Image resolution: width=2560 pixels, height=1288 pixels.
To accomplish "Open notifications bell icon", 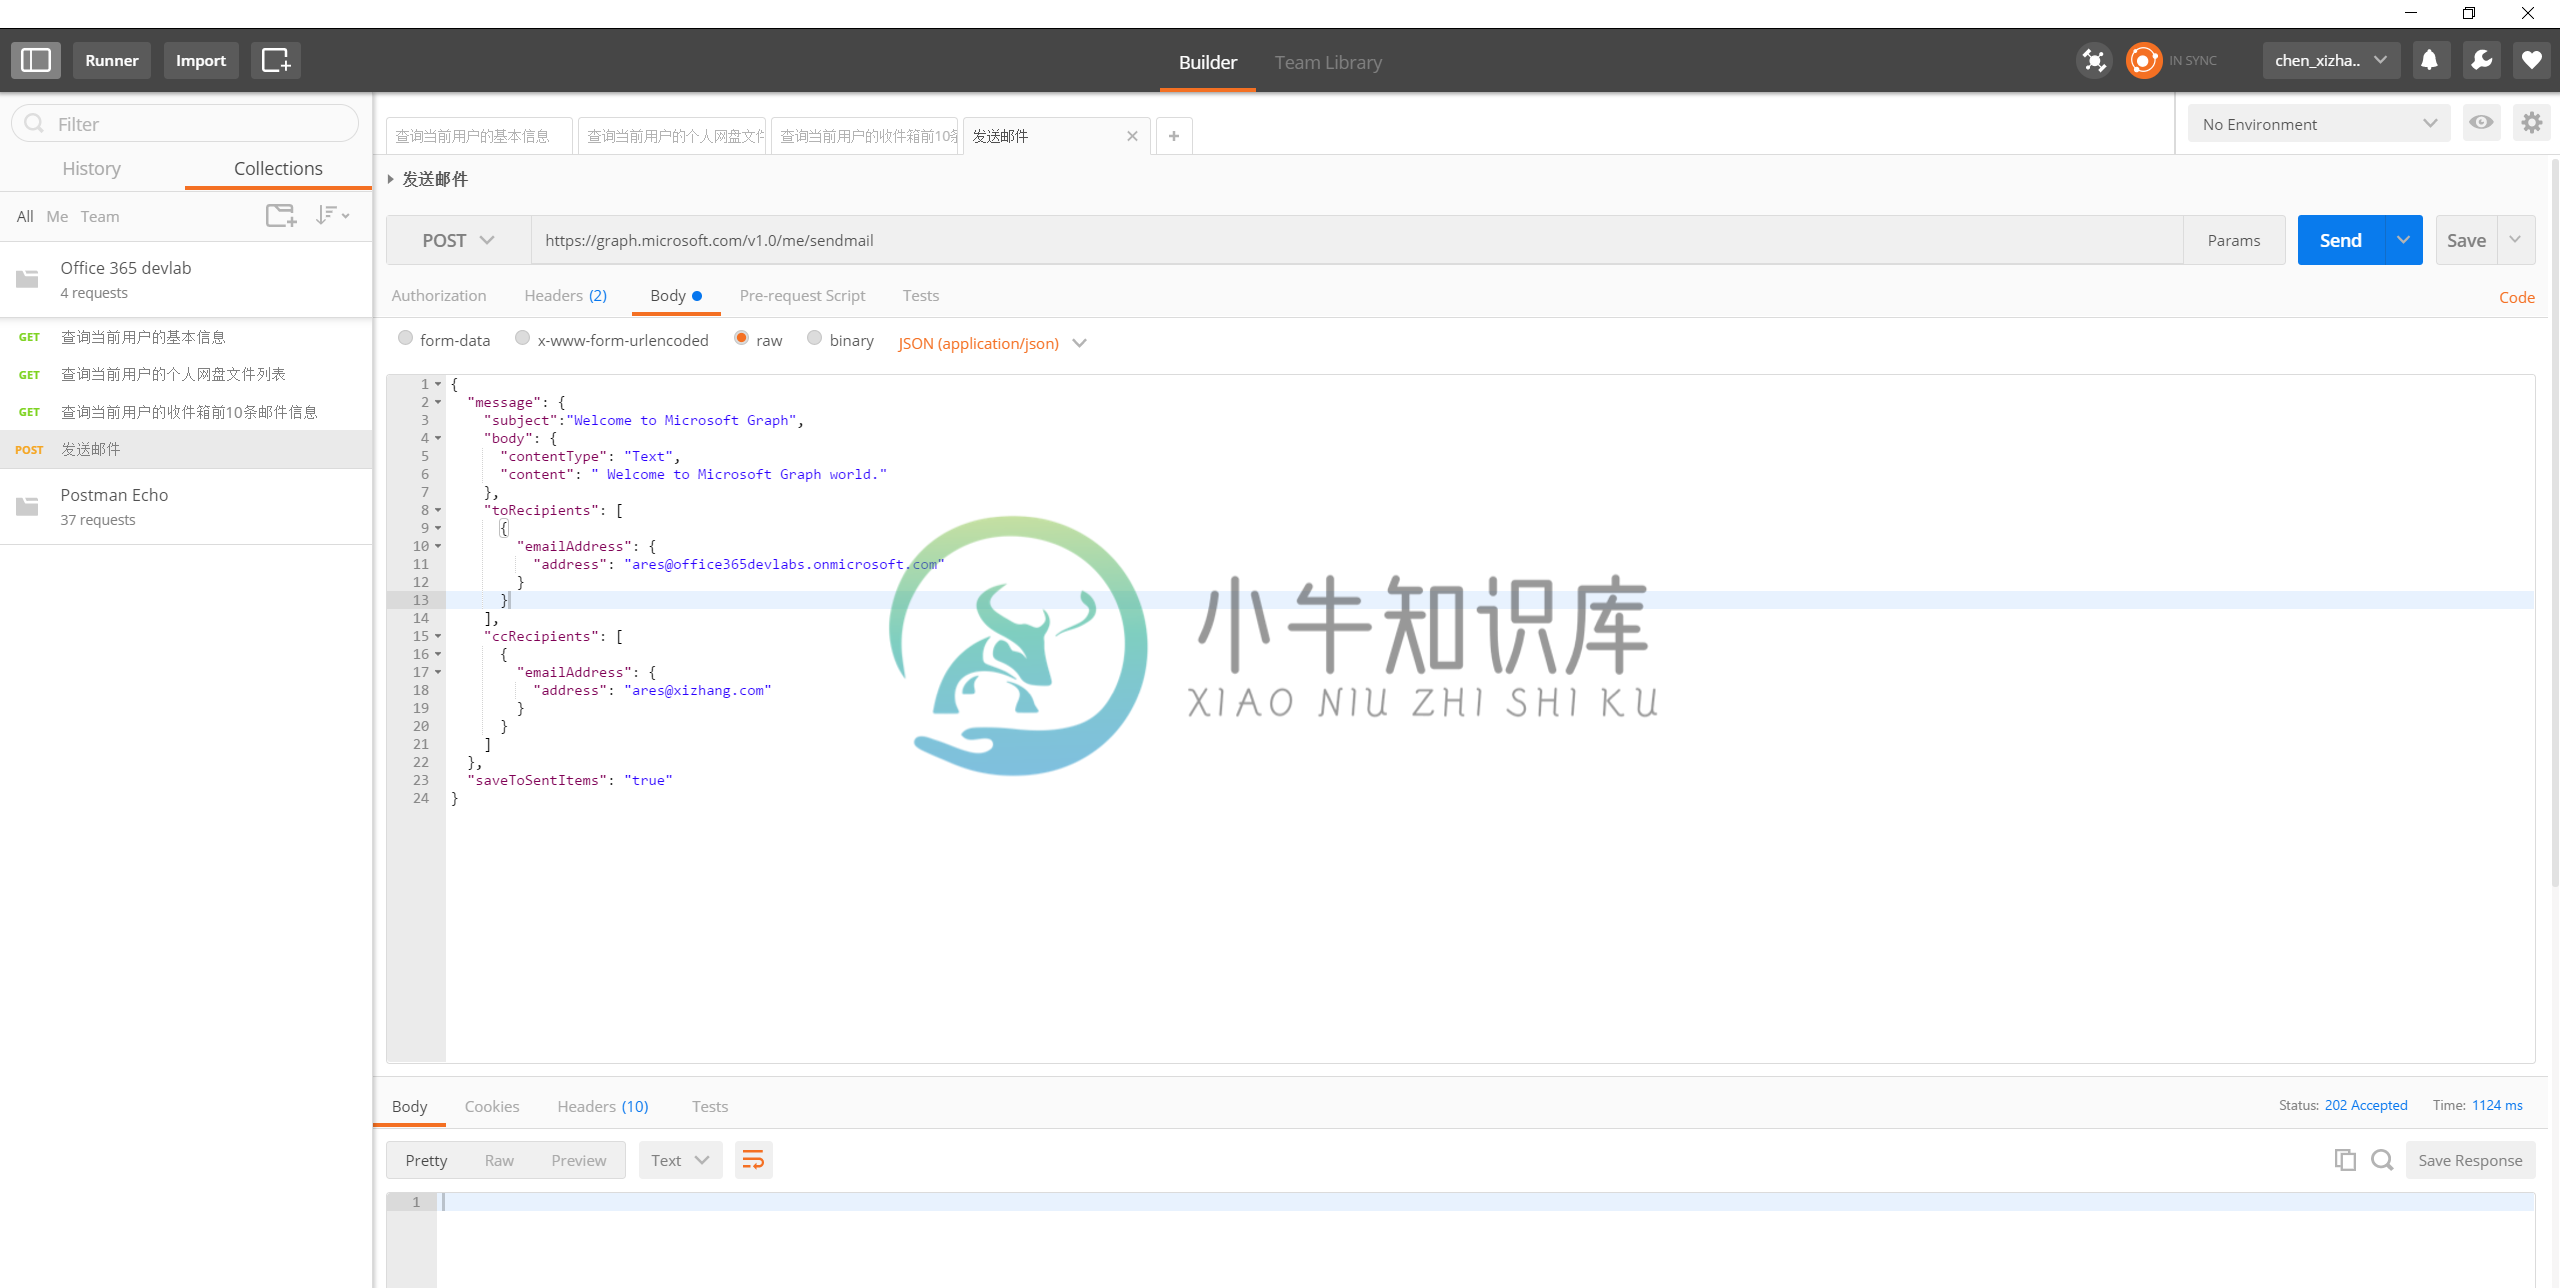I will tap(2429, 60).
